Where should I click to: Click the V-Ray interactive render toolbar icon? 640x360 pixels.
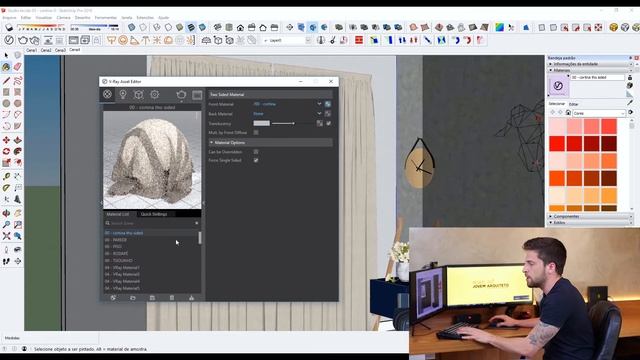[x=35, y=40]
